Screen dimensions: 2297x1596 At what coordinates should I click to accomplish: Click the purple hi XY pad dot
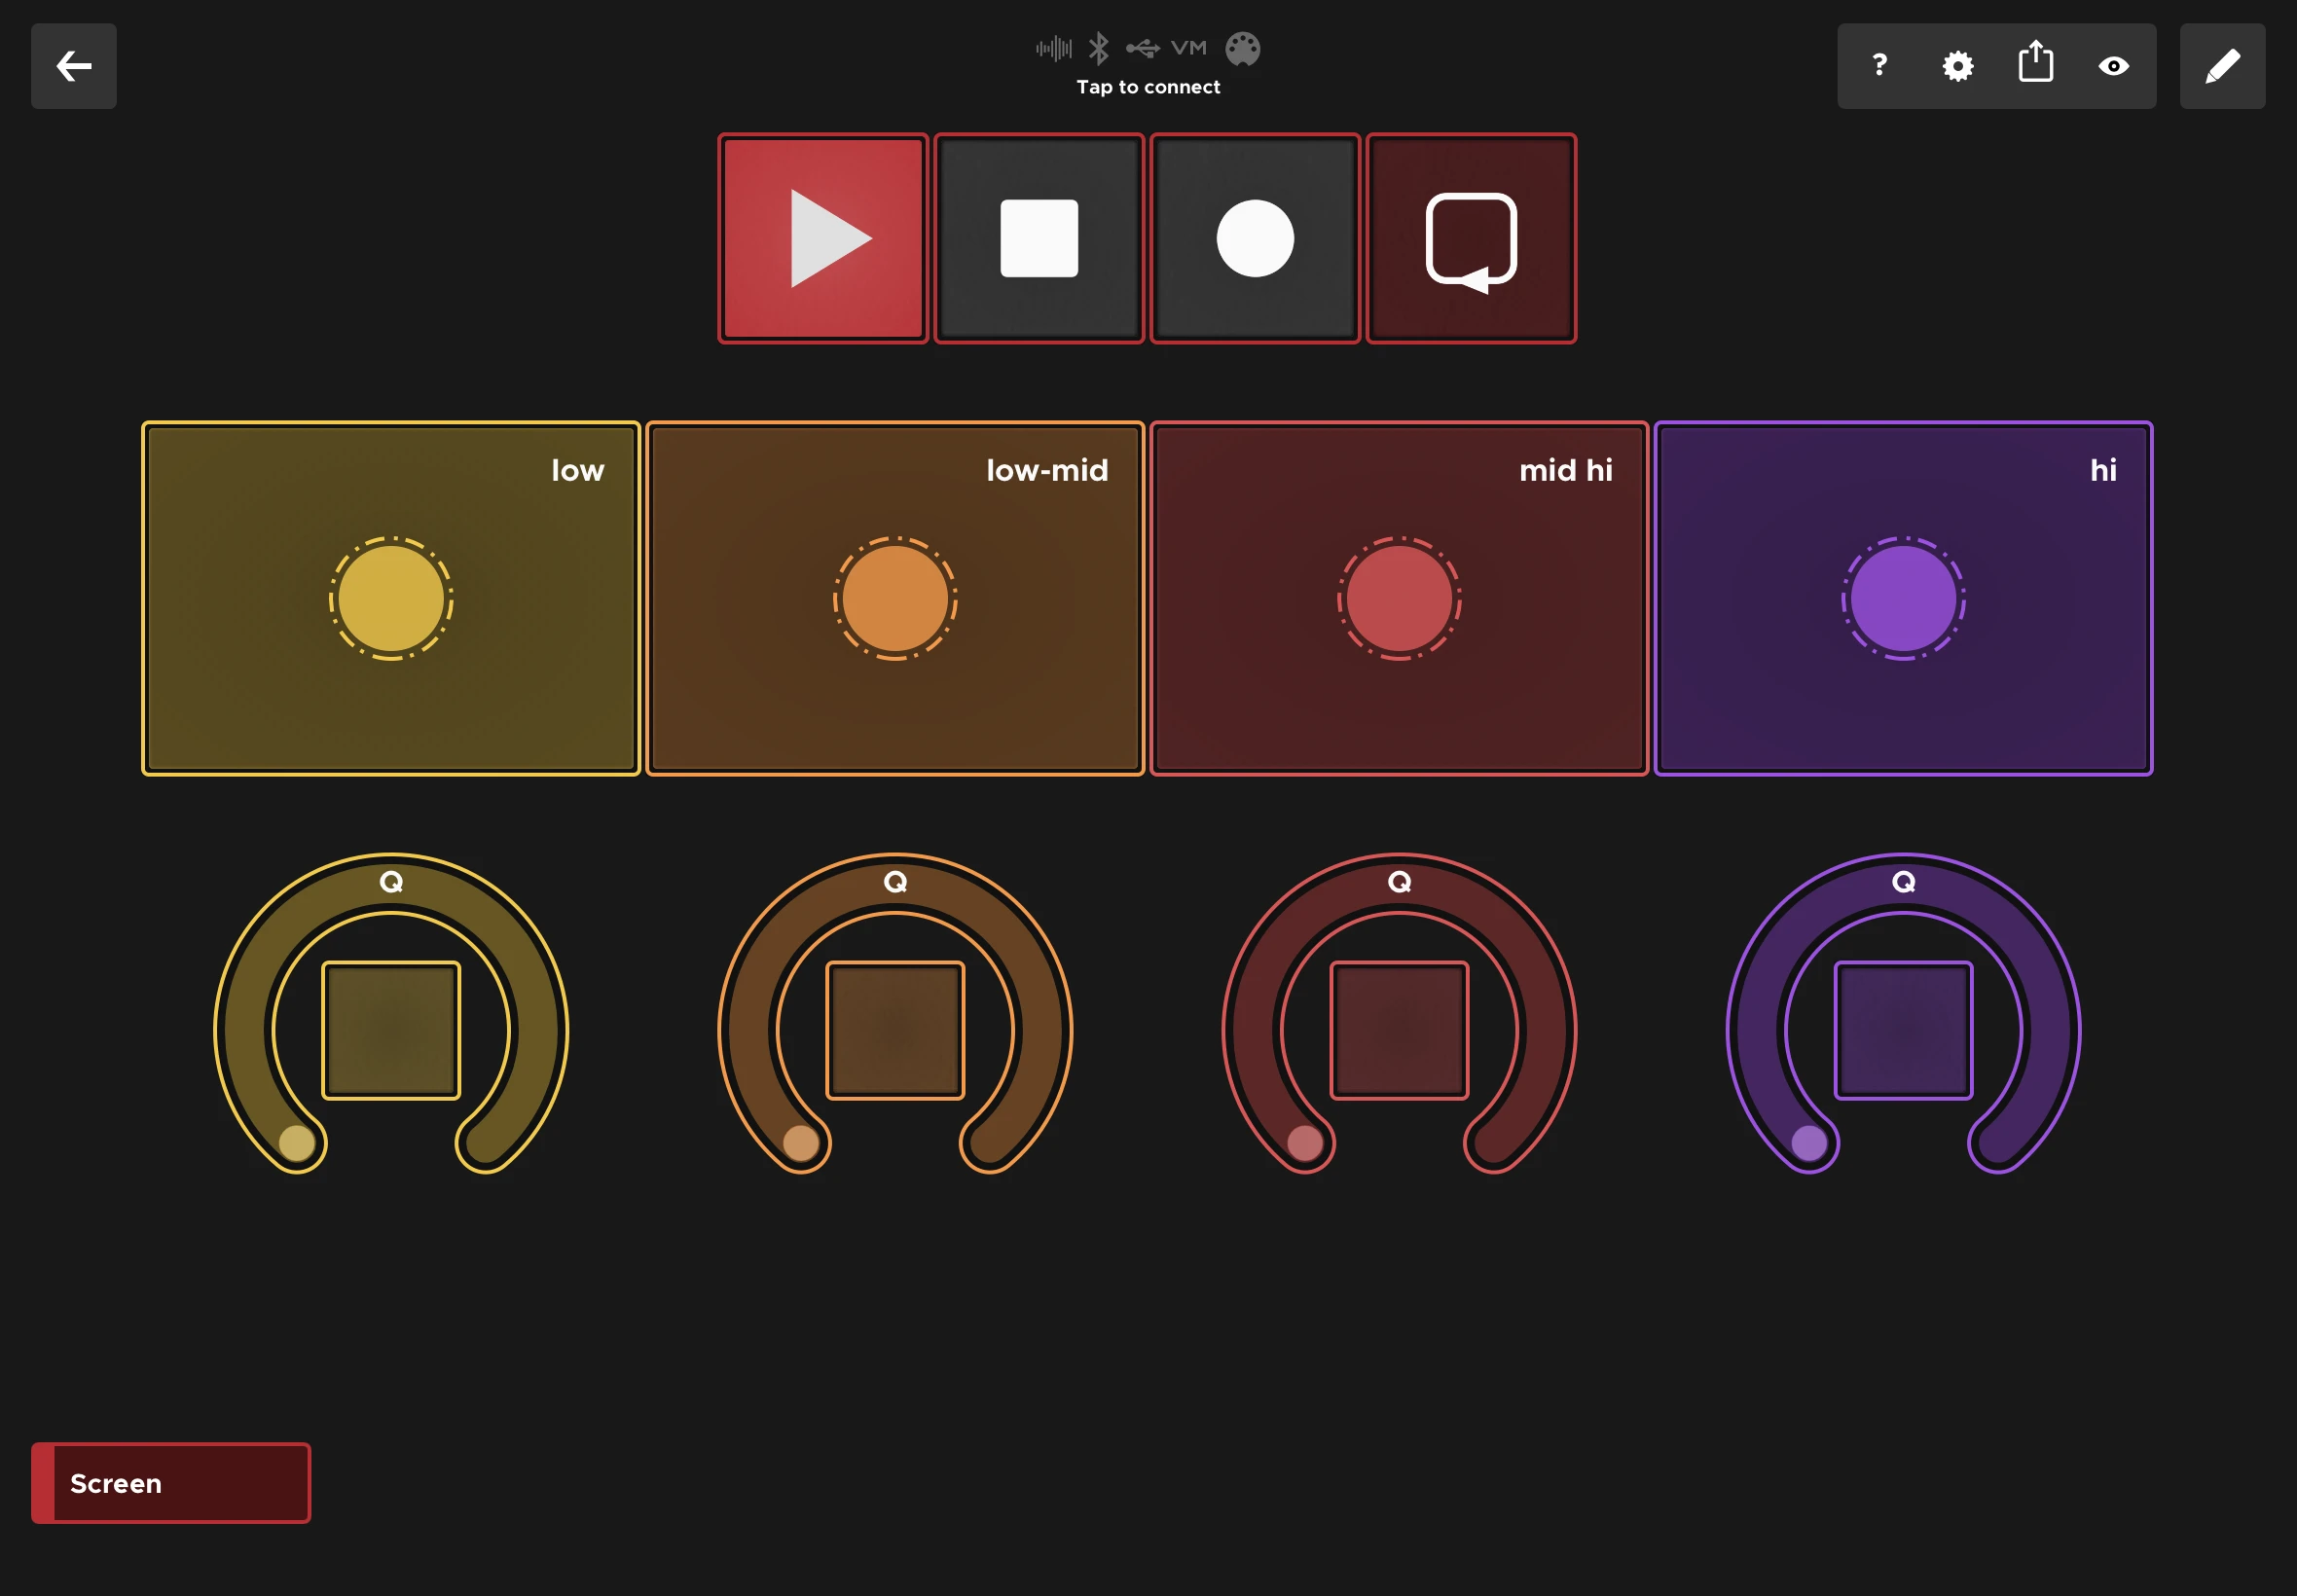1903,598
